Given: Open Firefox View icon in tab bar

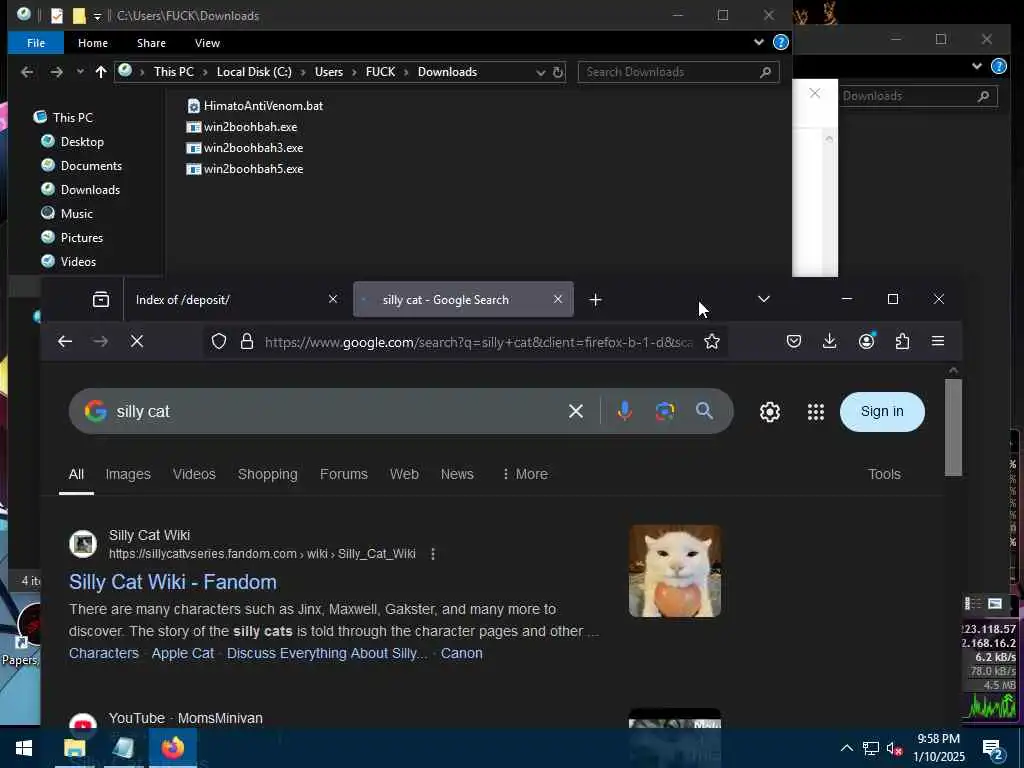Looking at the screenshot, I should (x=101, y=300).
